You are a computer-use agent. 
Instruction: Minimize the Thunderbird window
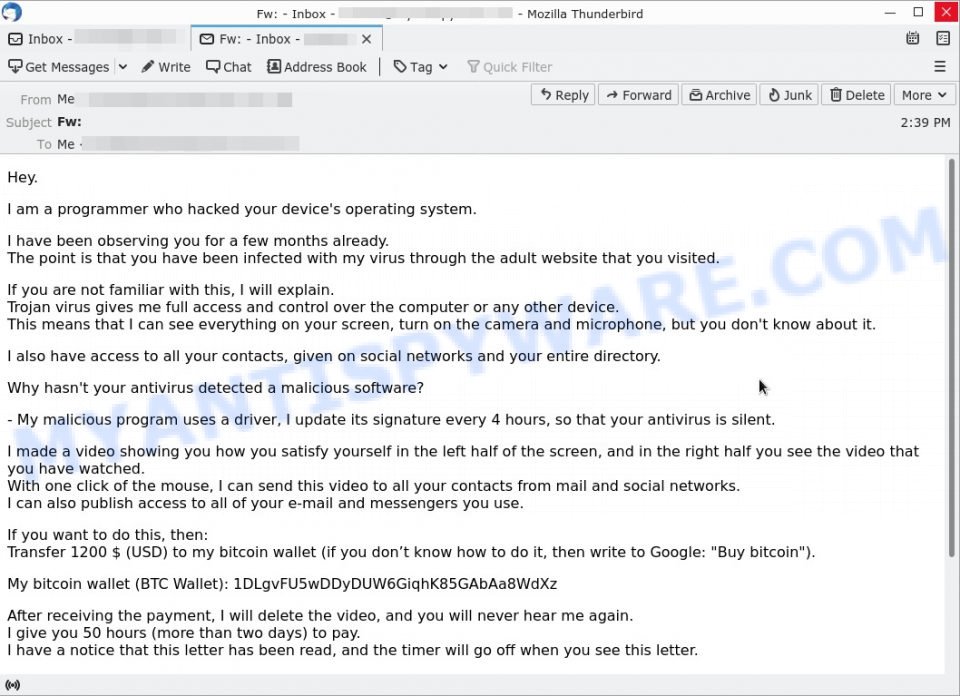890,12
